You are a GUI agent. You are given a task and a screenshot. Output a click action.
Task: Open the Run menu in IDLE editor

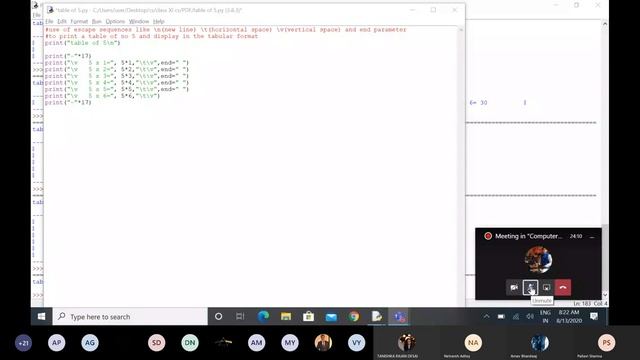click(97, 21)
